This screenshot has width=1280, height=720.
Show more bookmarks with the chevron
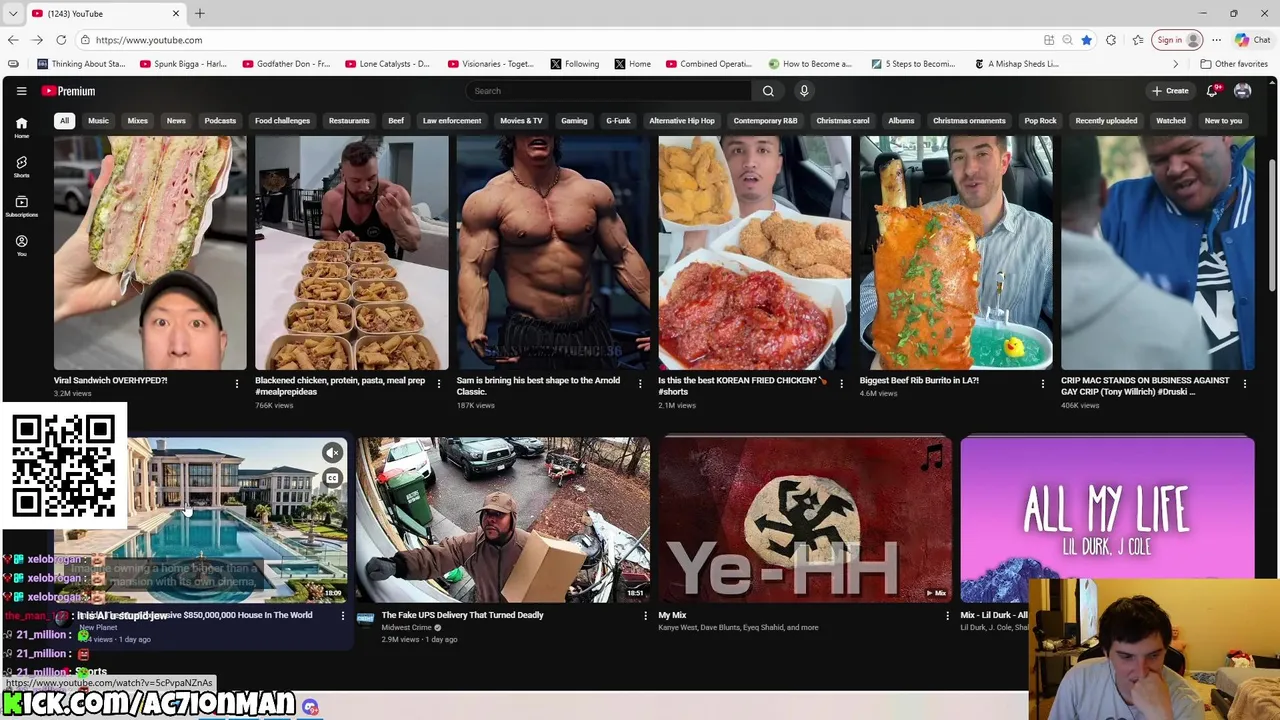(1176, 64)
